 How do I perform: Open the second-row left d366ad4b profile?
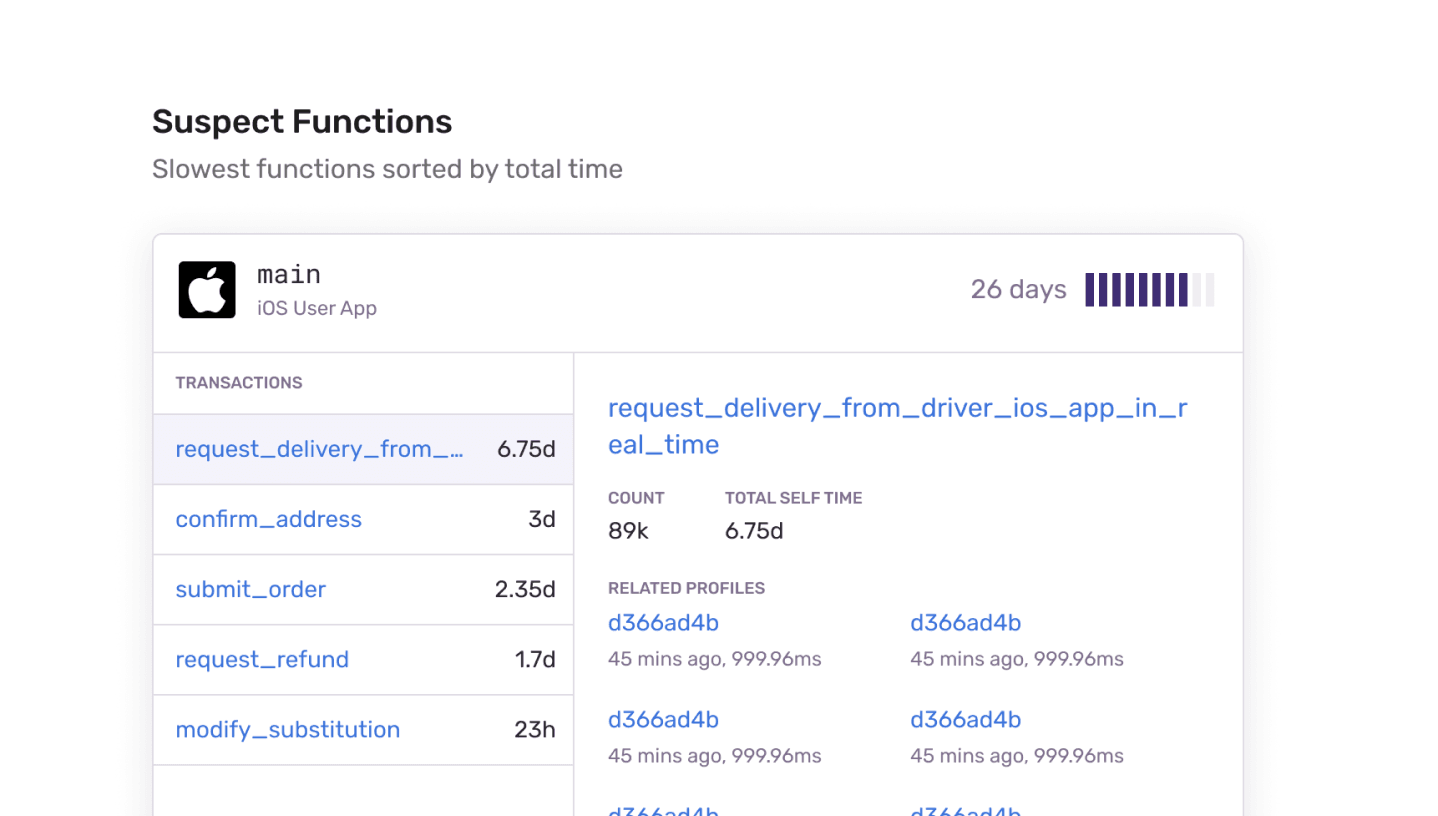tap(663, 719)
